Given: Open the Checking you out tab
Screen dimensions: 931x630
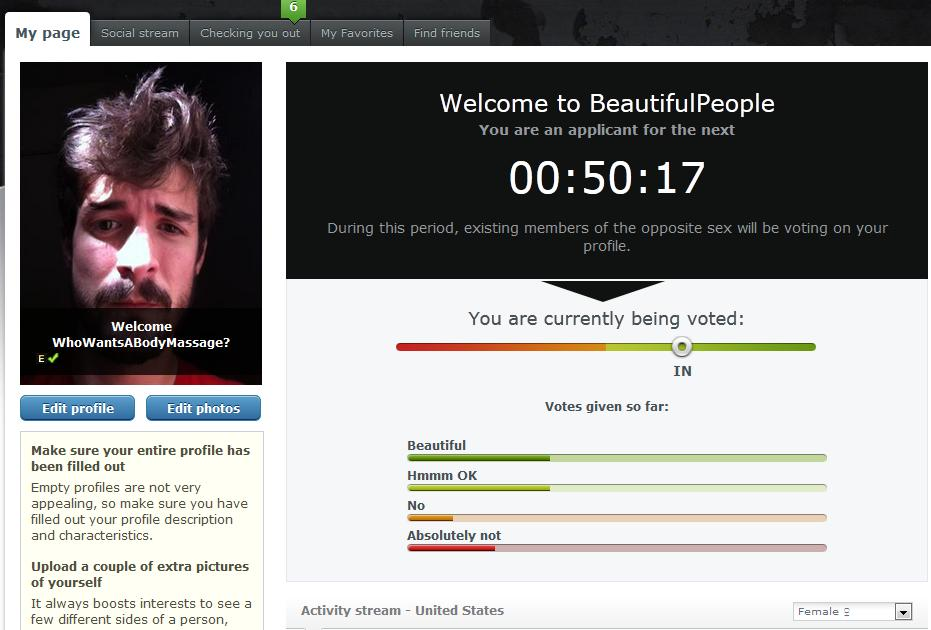Looking at the screenshot, I should coord(250,33).
